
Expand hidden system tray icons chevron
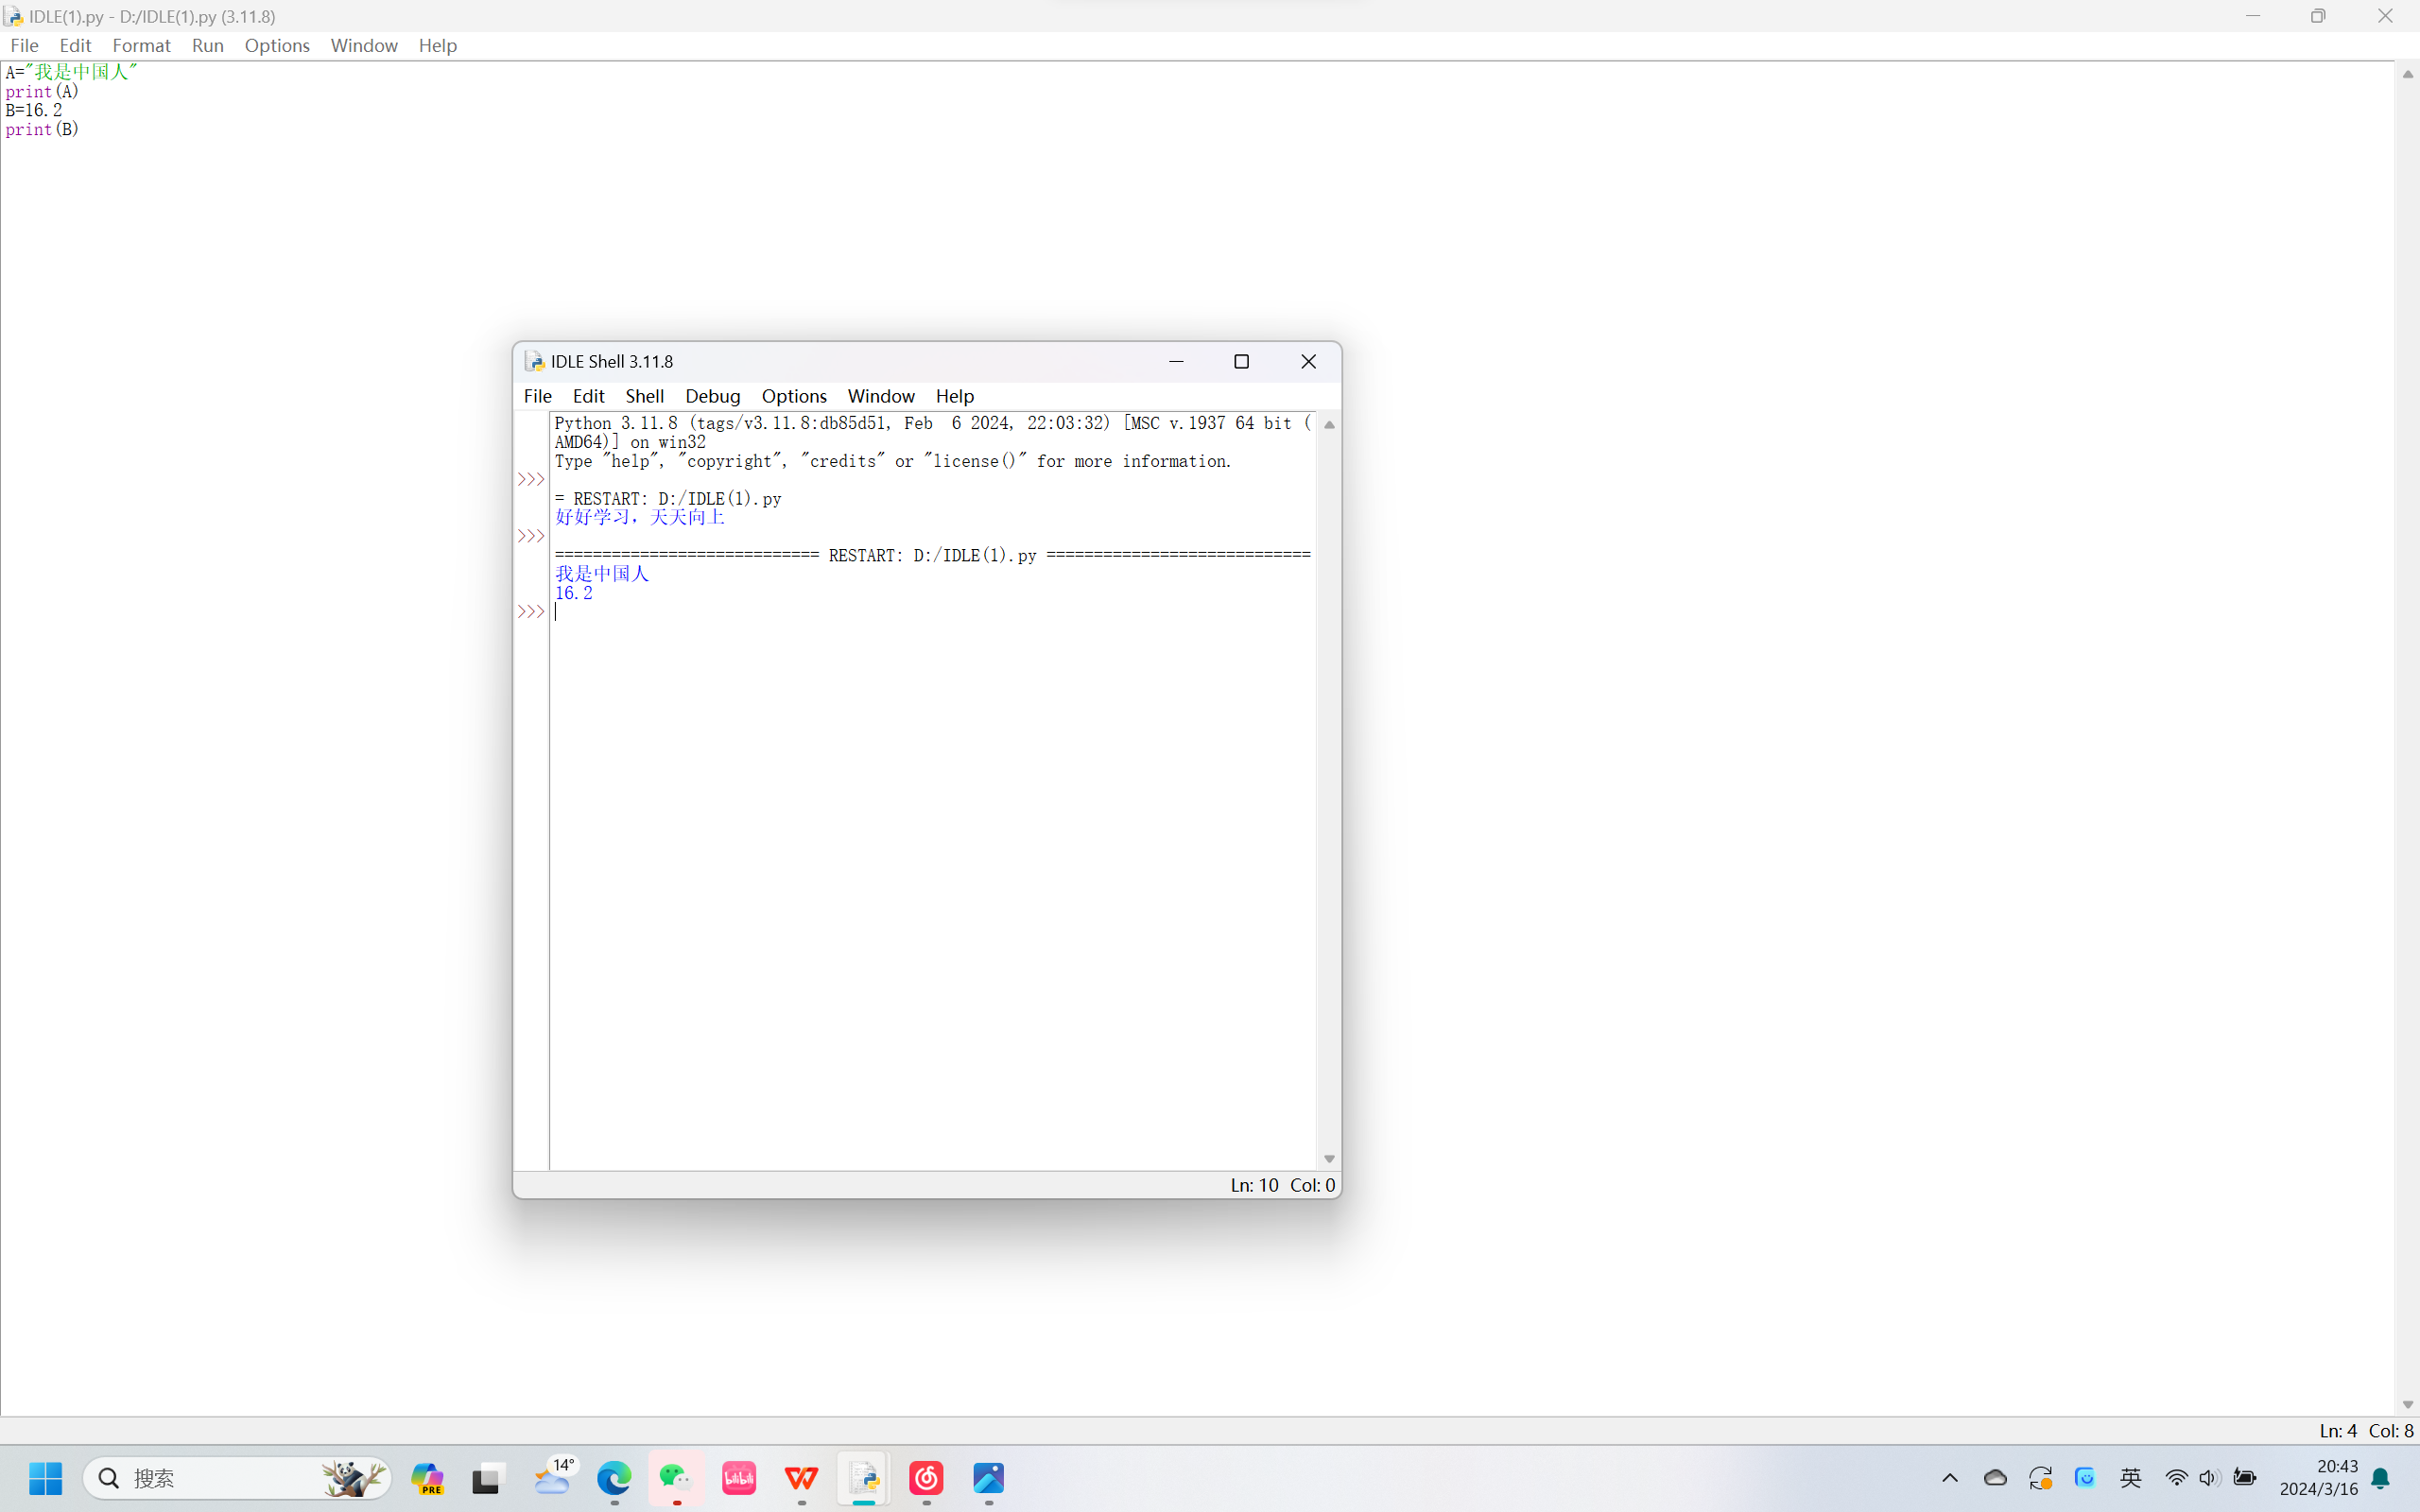(1950, 1477)
